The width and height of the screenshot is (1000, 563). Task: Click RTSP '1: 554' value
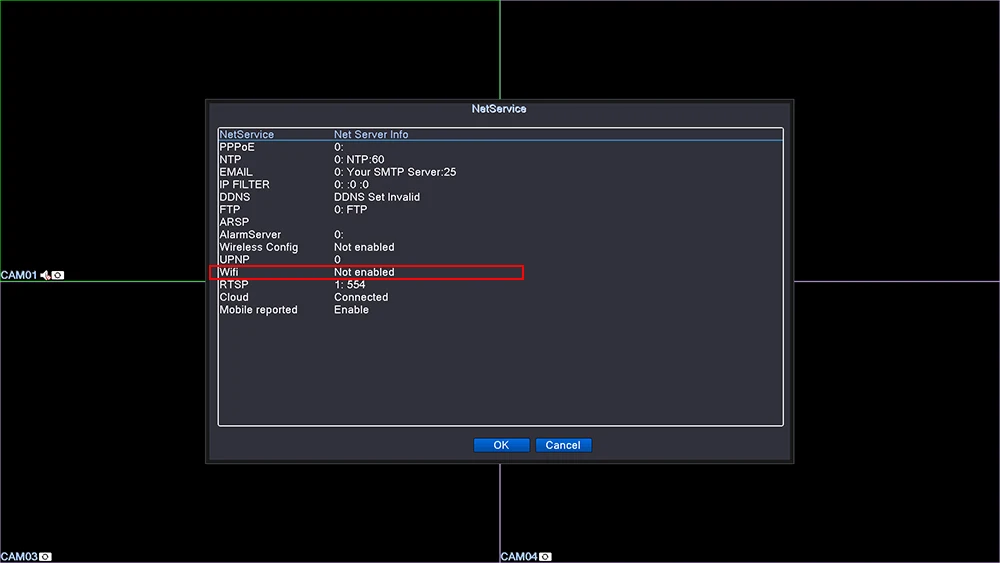(x=349, y=285)
